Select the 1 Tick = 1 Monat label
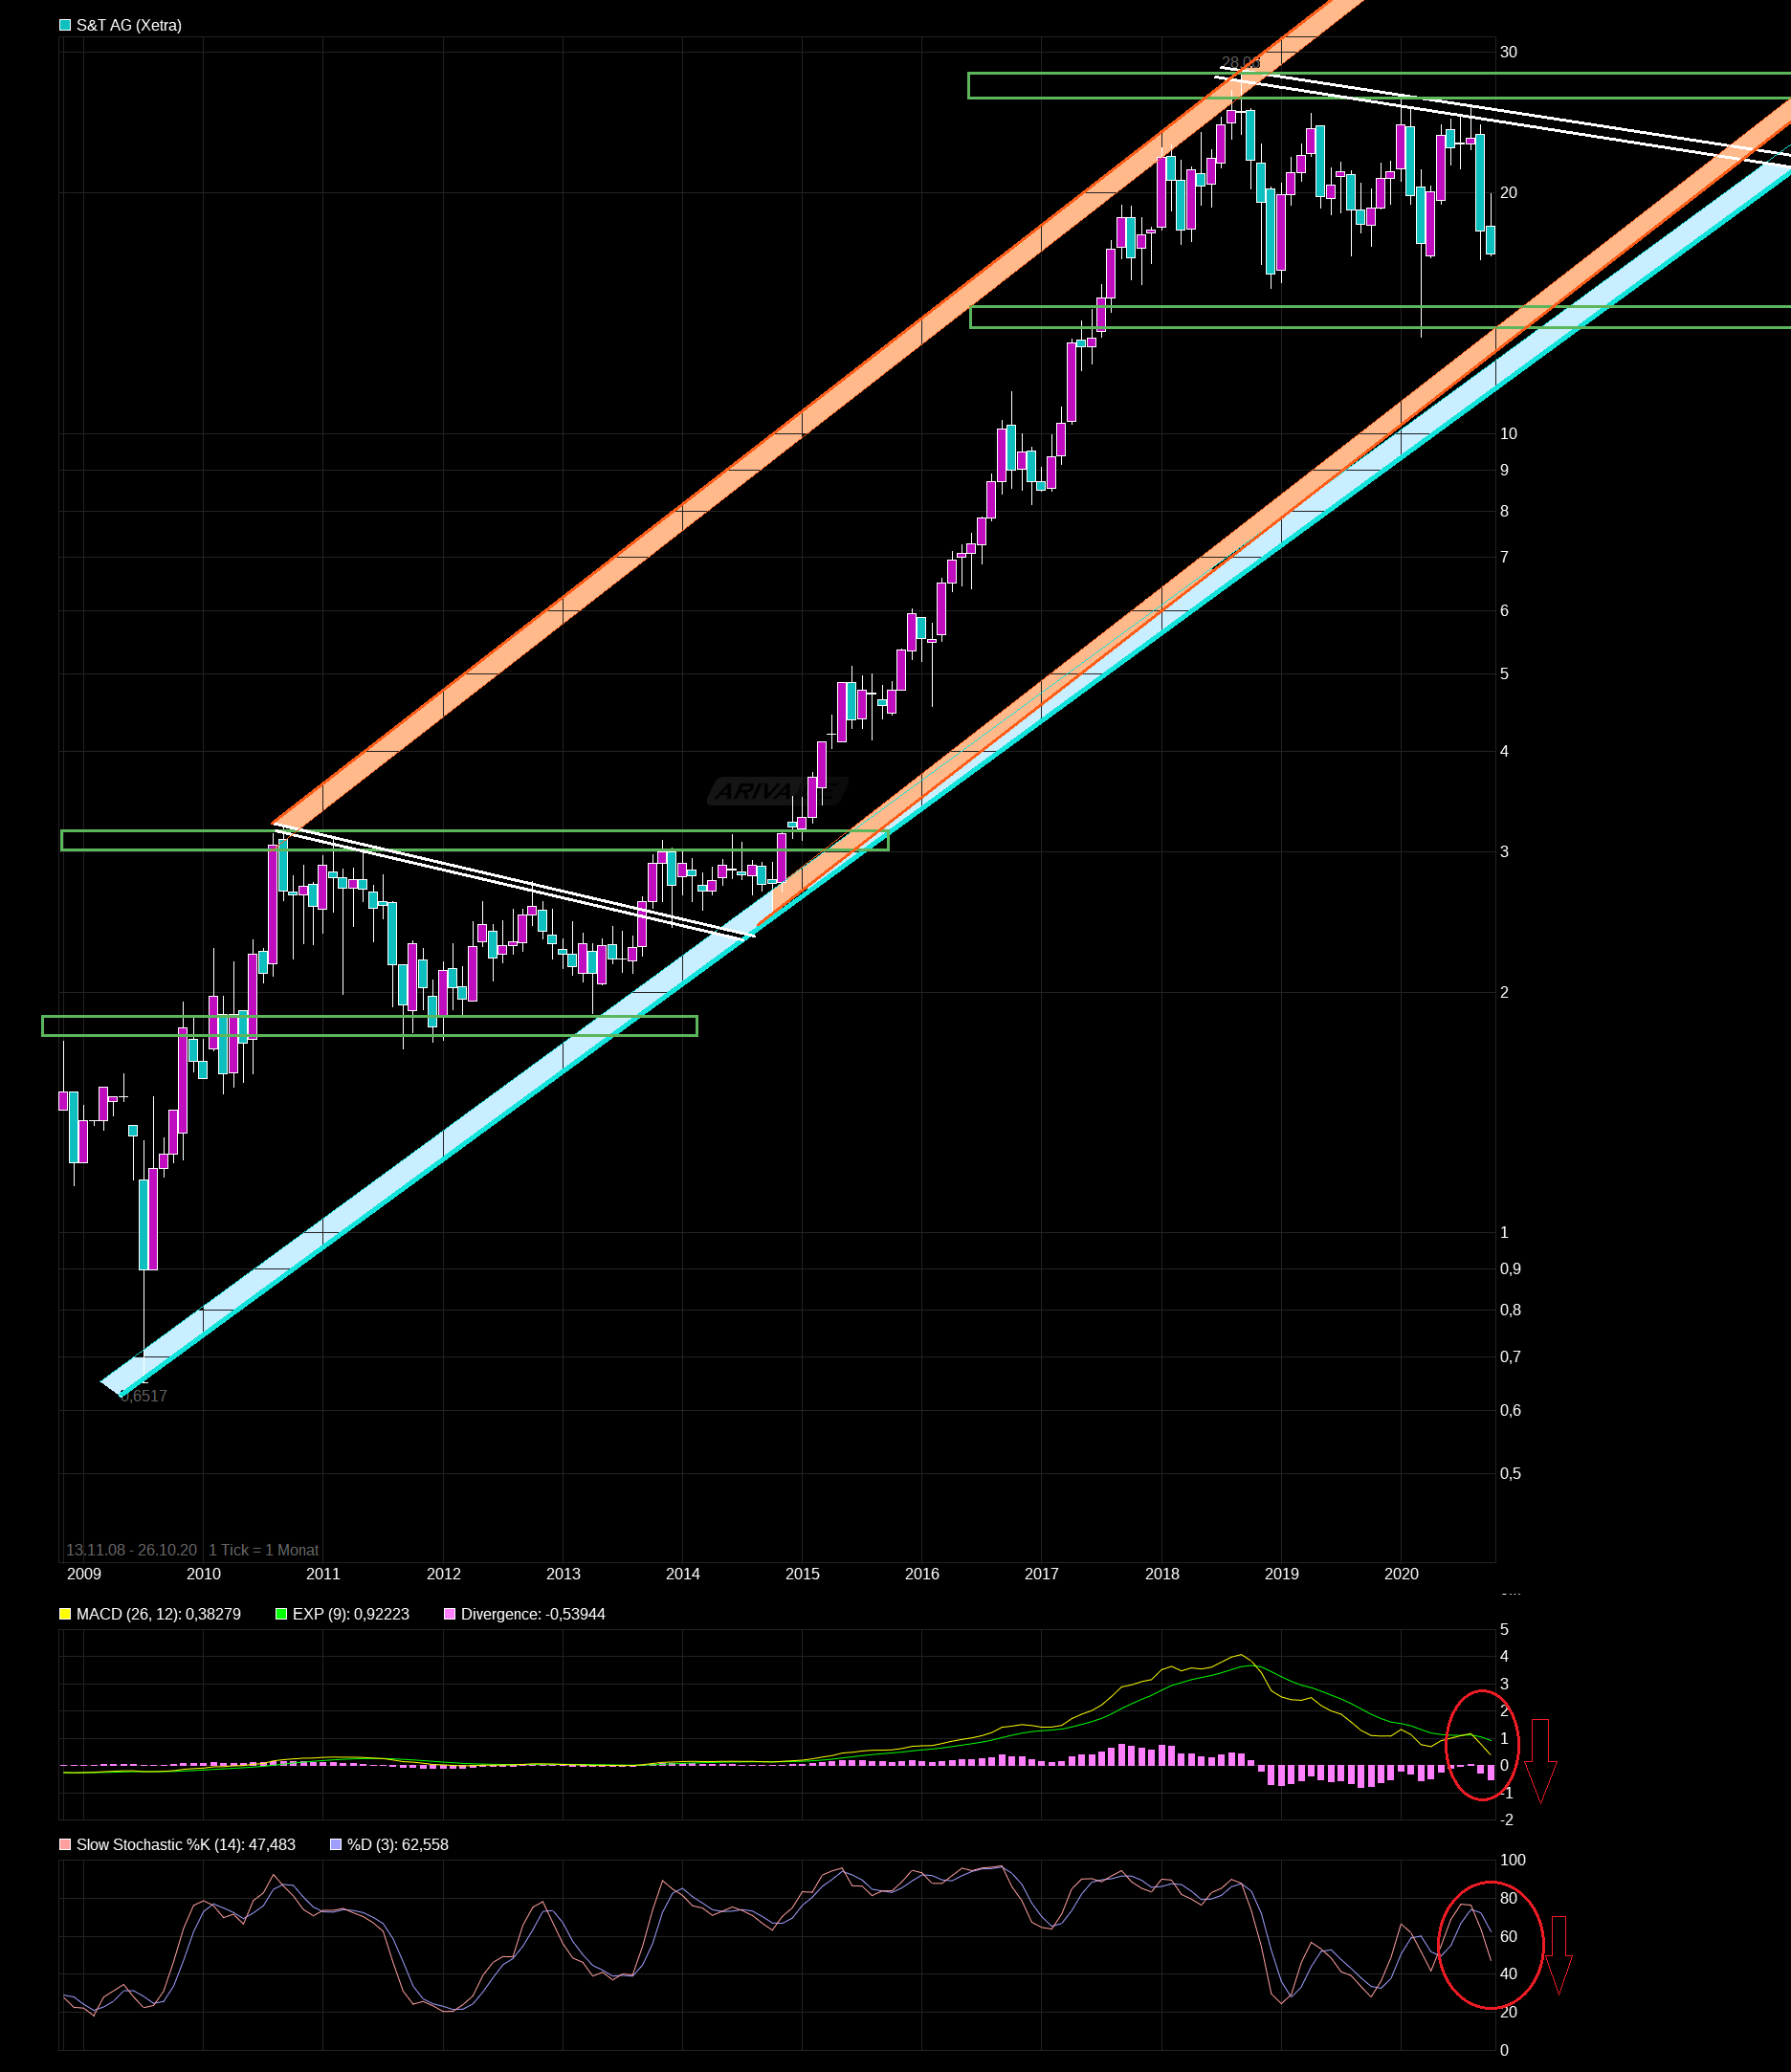The width and height of the screenshot is (1791, 2072). click(x=263, y=1550)
